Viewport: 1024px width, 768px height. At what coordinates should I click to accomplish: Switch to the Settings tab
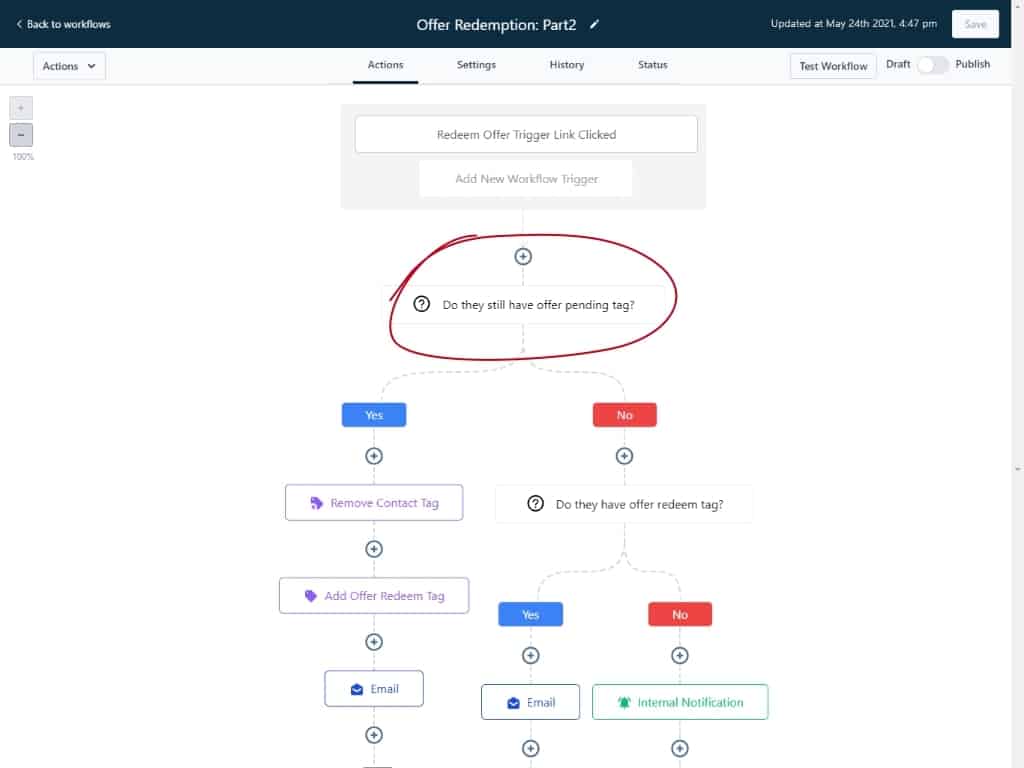coord(476,65)
